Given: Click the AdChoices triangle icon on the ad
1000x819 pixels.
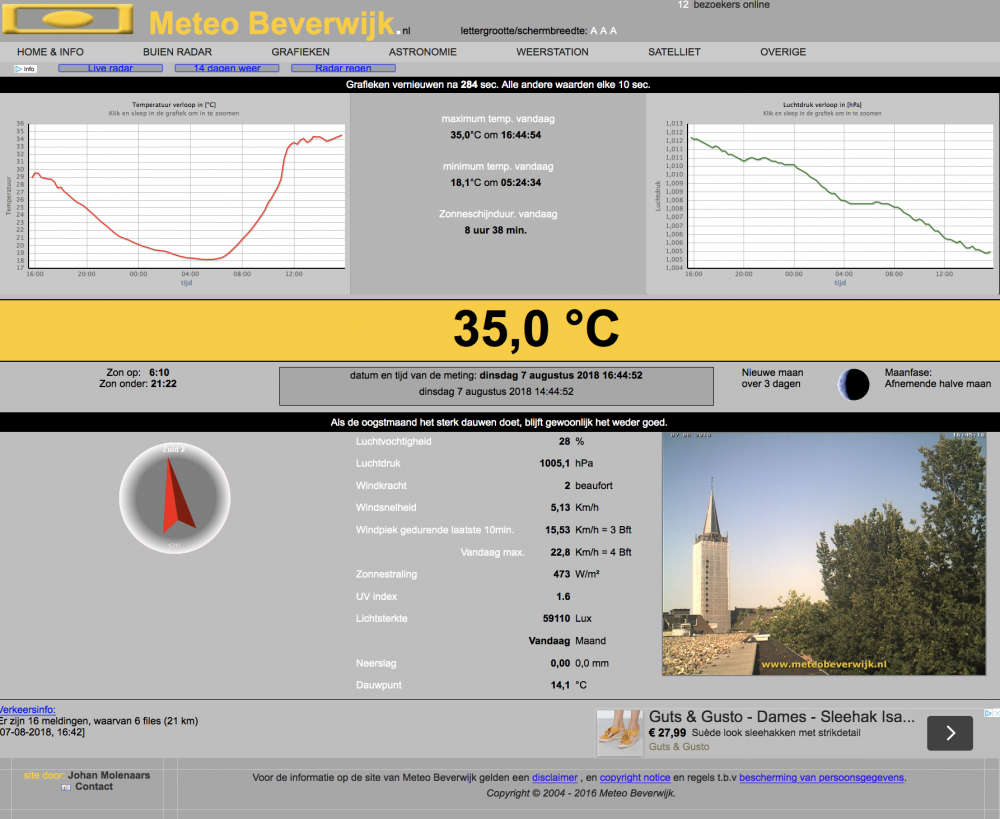Looking at the screenshot, I should (x=988, y=713).
